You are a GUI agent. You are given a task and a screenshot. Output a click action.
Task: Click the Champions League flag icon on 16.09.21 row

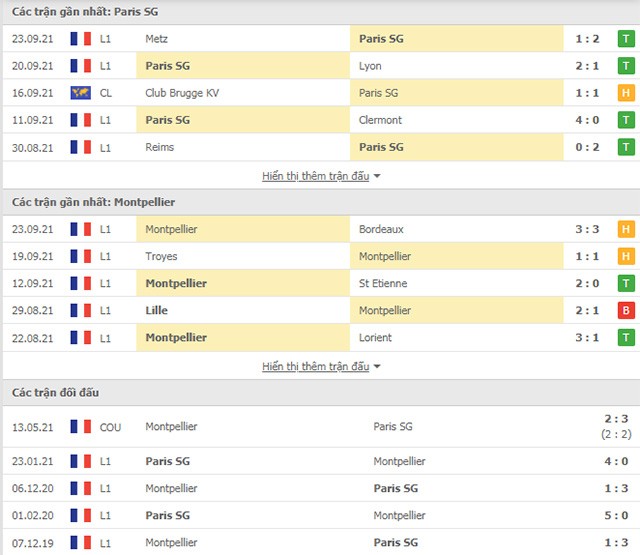tap(81, 93)
